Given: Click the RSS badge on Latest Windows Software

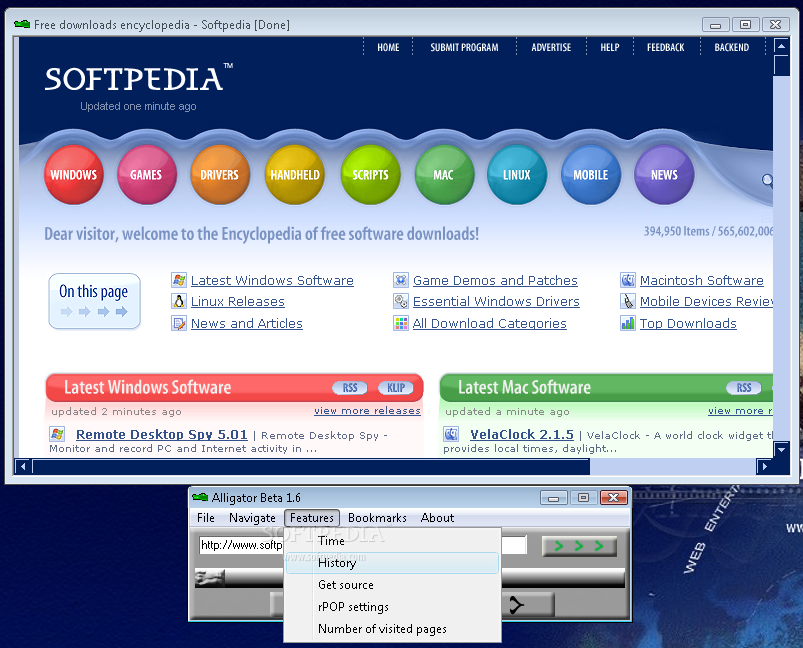Looking at the screenshot, I should [x=350, y=388].
